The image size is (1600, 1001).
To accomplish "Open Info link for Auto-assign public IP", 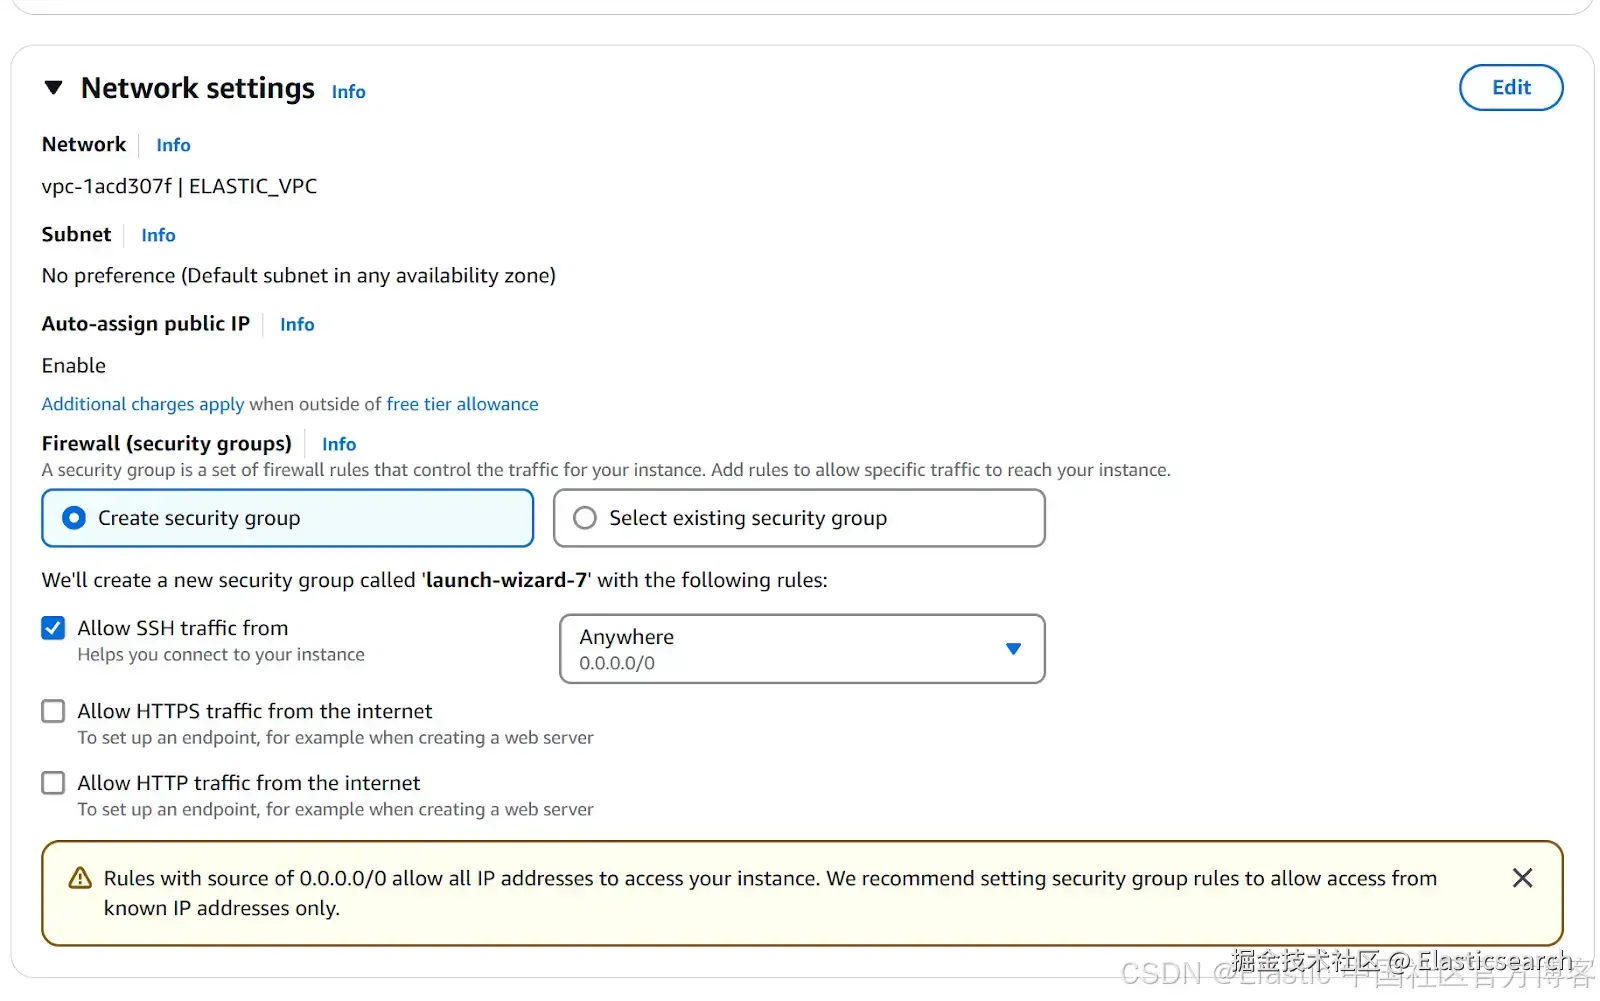I will tap(297, 324).
